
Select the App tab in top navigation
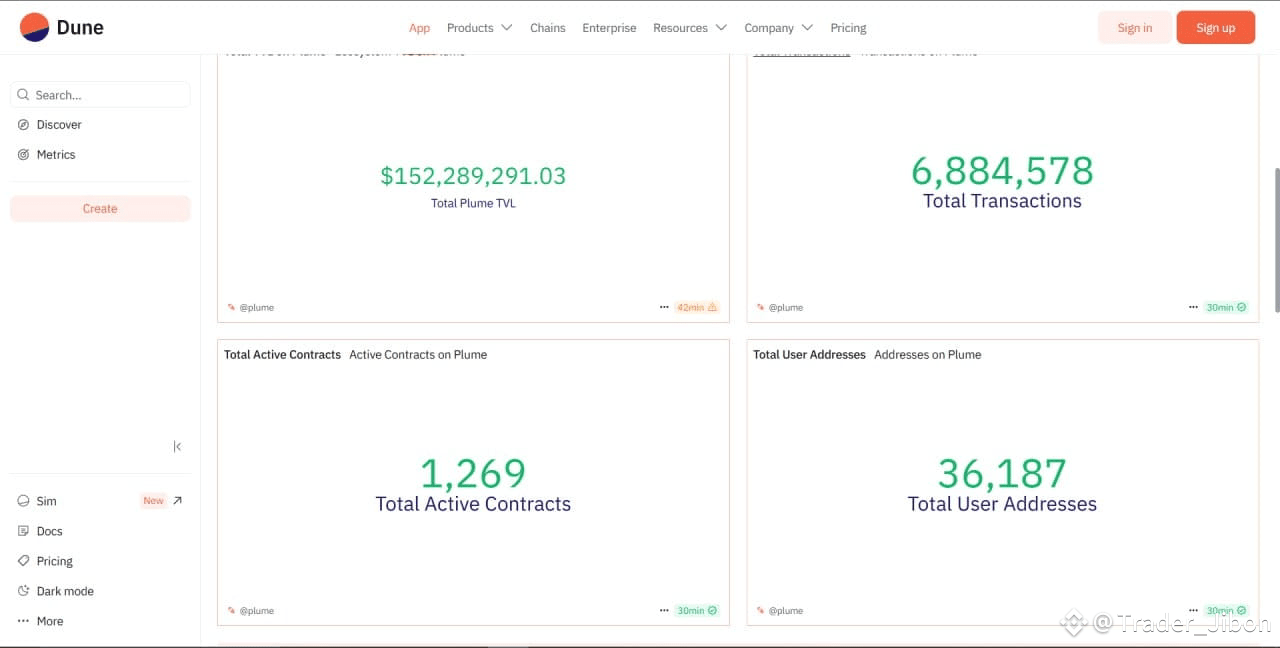click(x=419, y=28)
